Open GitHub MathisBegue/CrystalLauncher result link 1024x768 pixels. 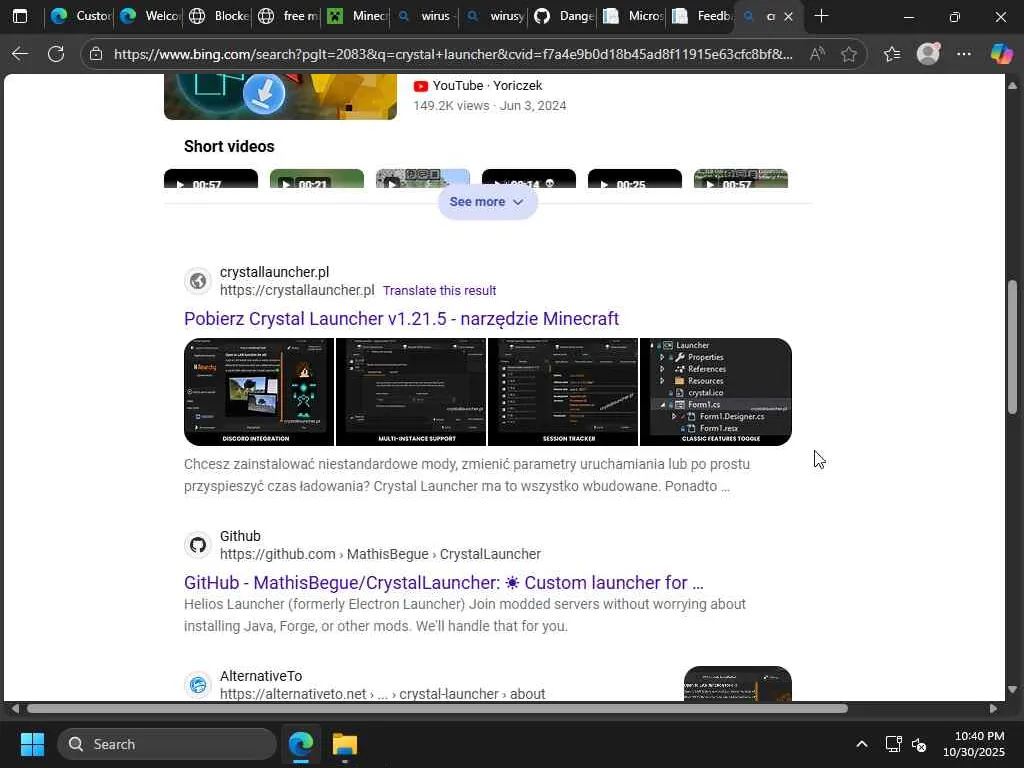tap(443, 583)
